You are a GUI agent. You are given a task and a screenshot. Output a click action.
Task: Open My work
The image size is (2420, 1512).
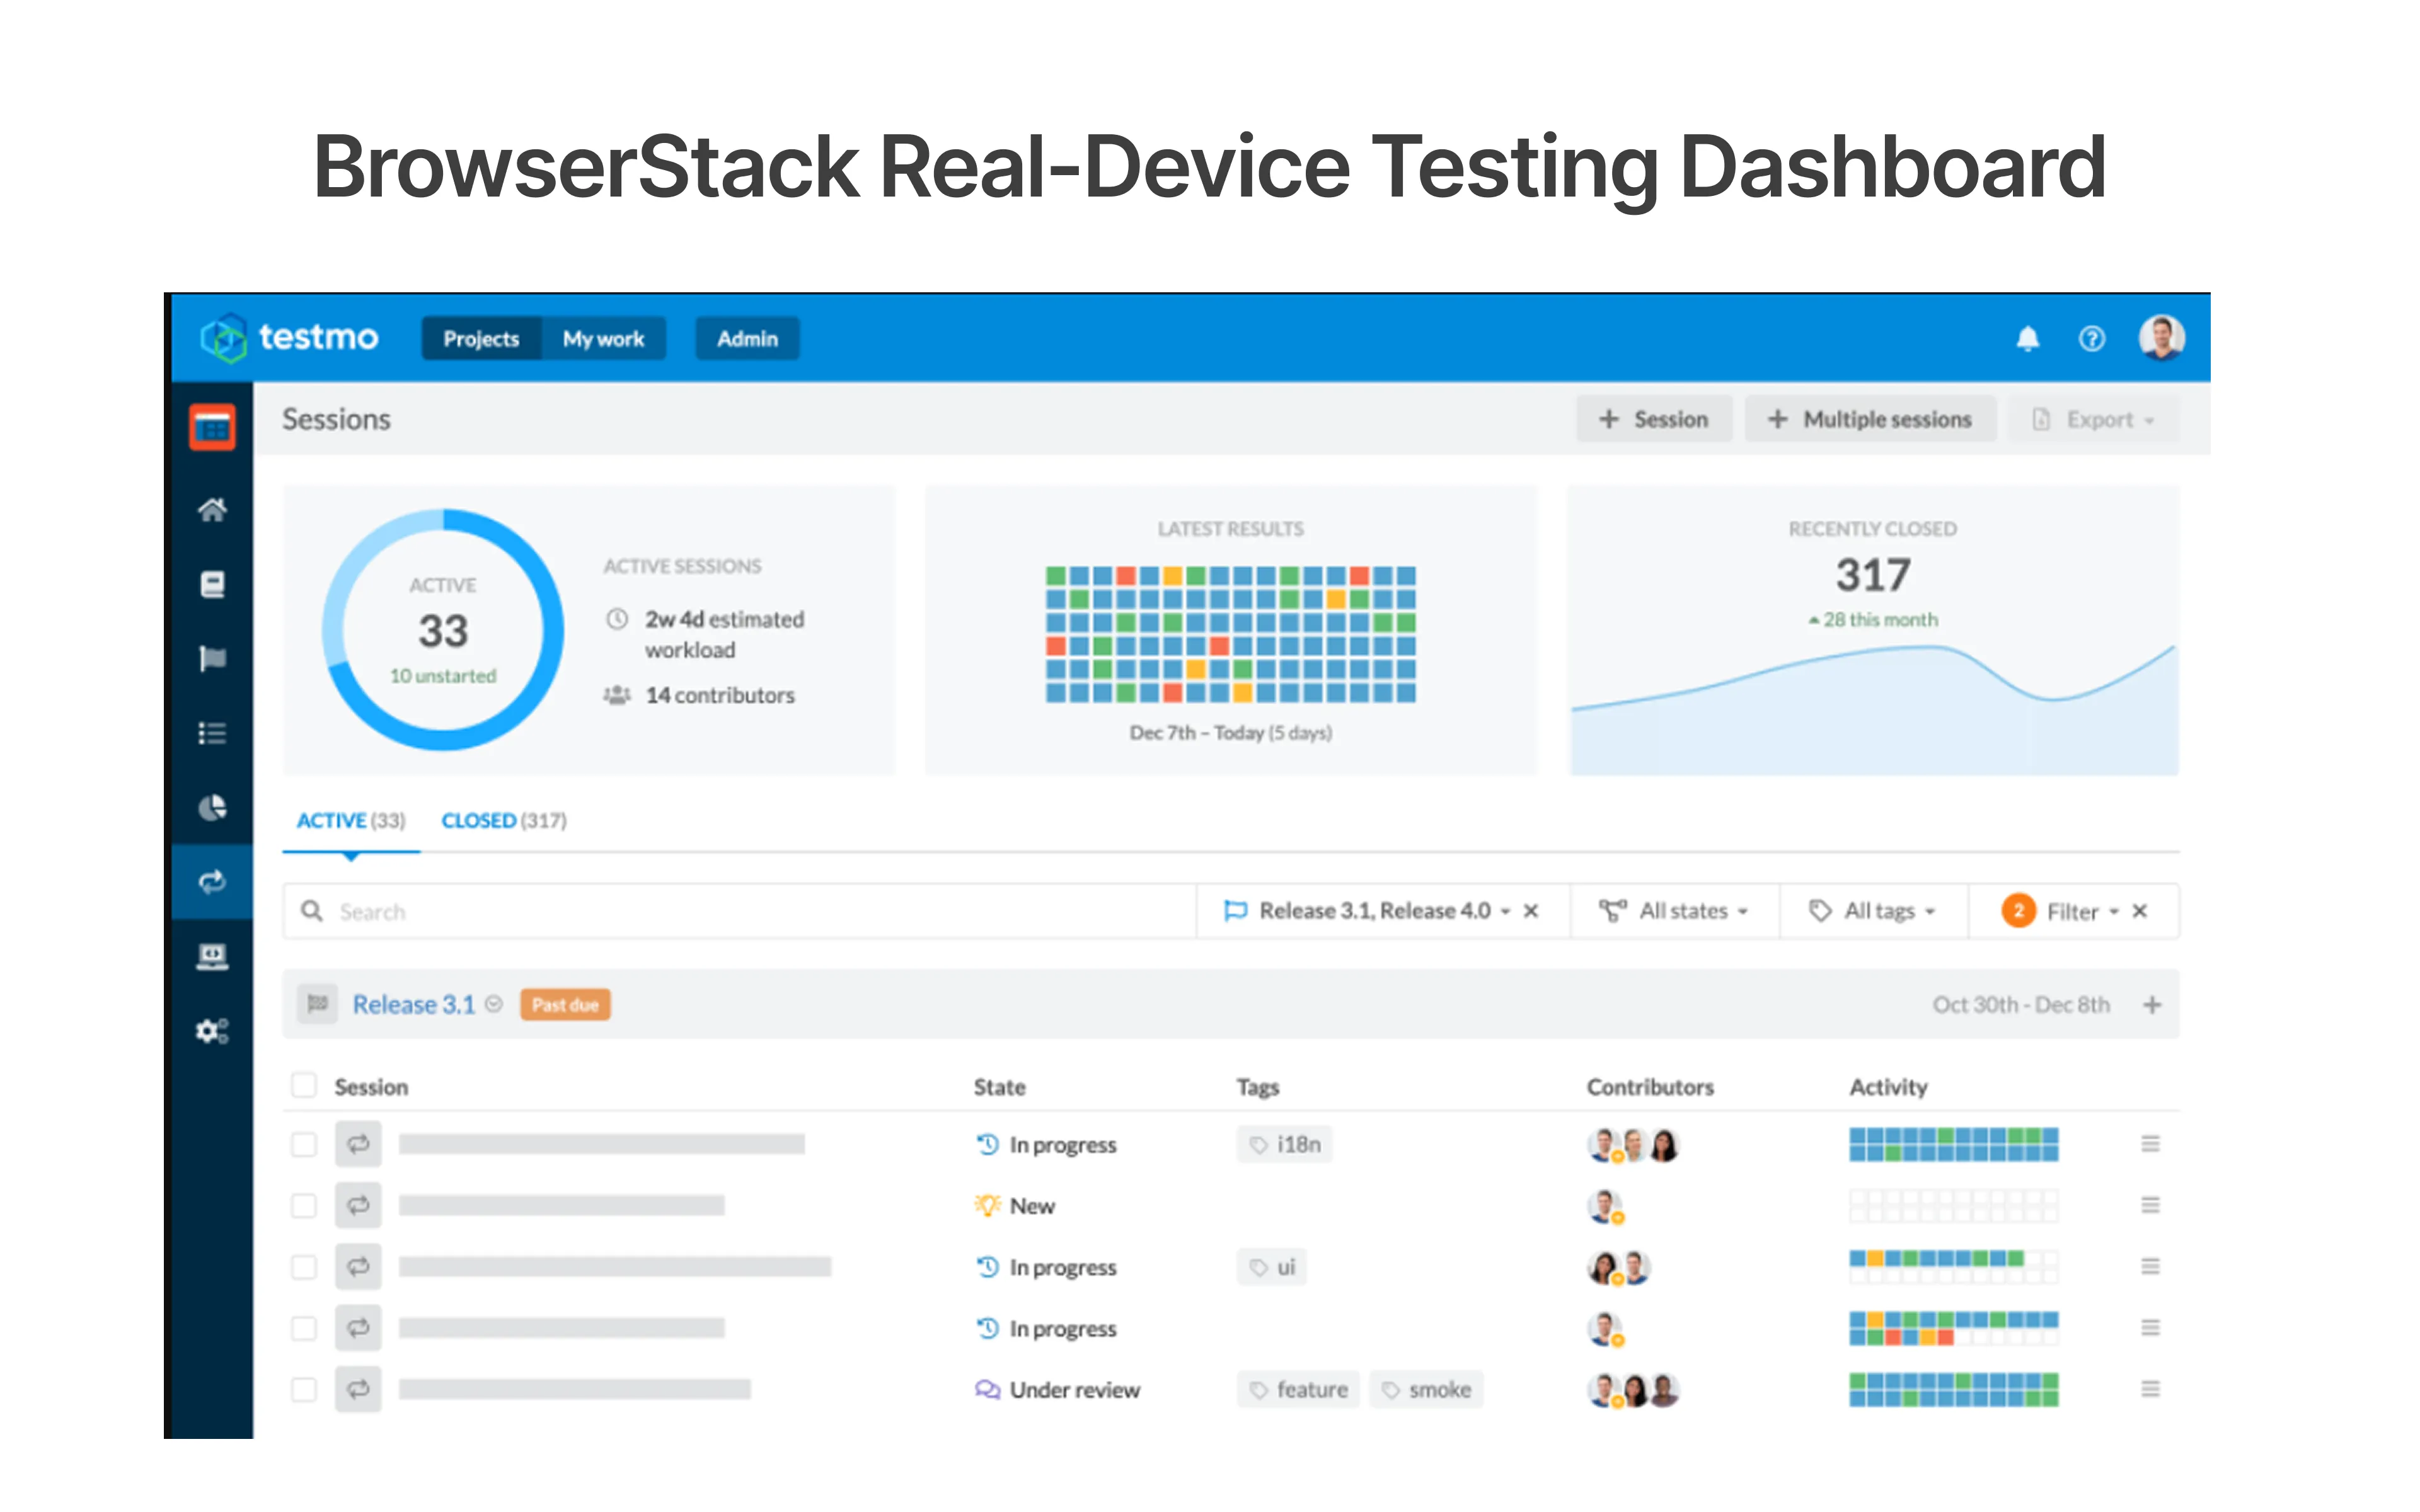coord(603,339)
